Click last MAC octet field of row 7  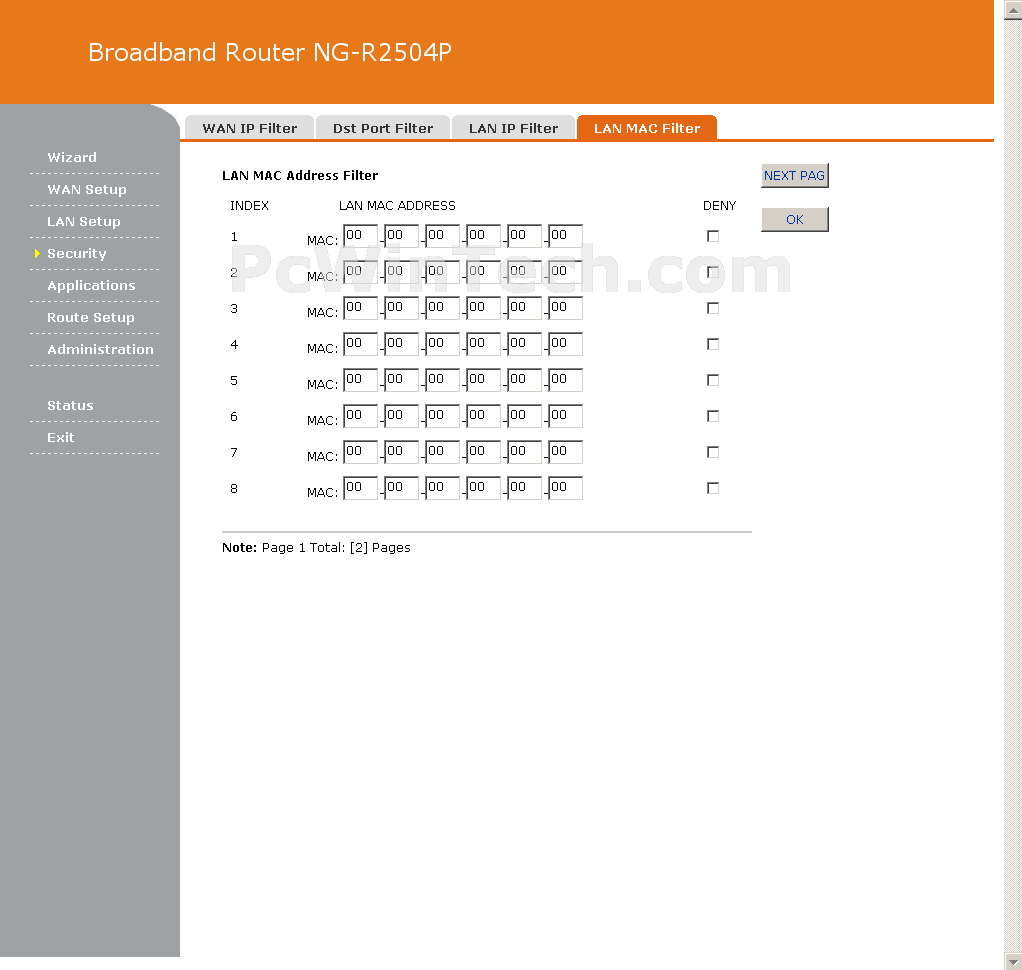[565, 451]
